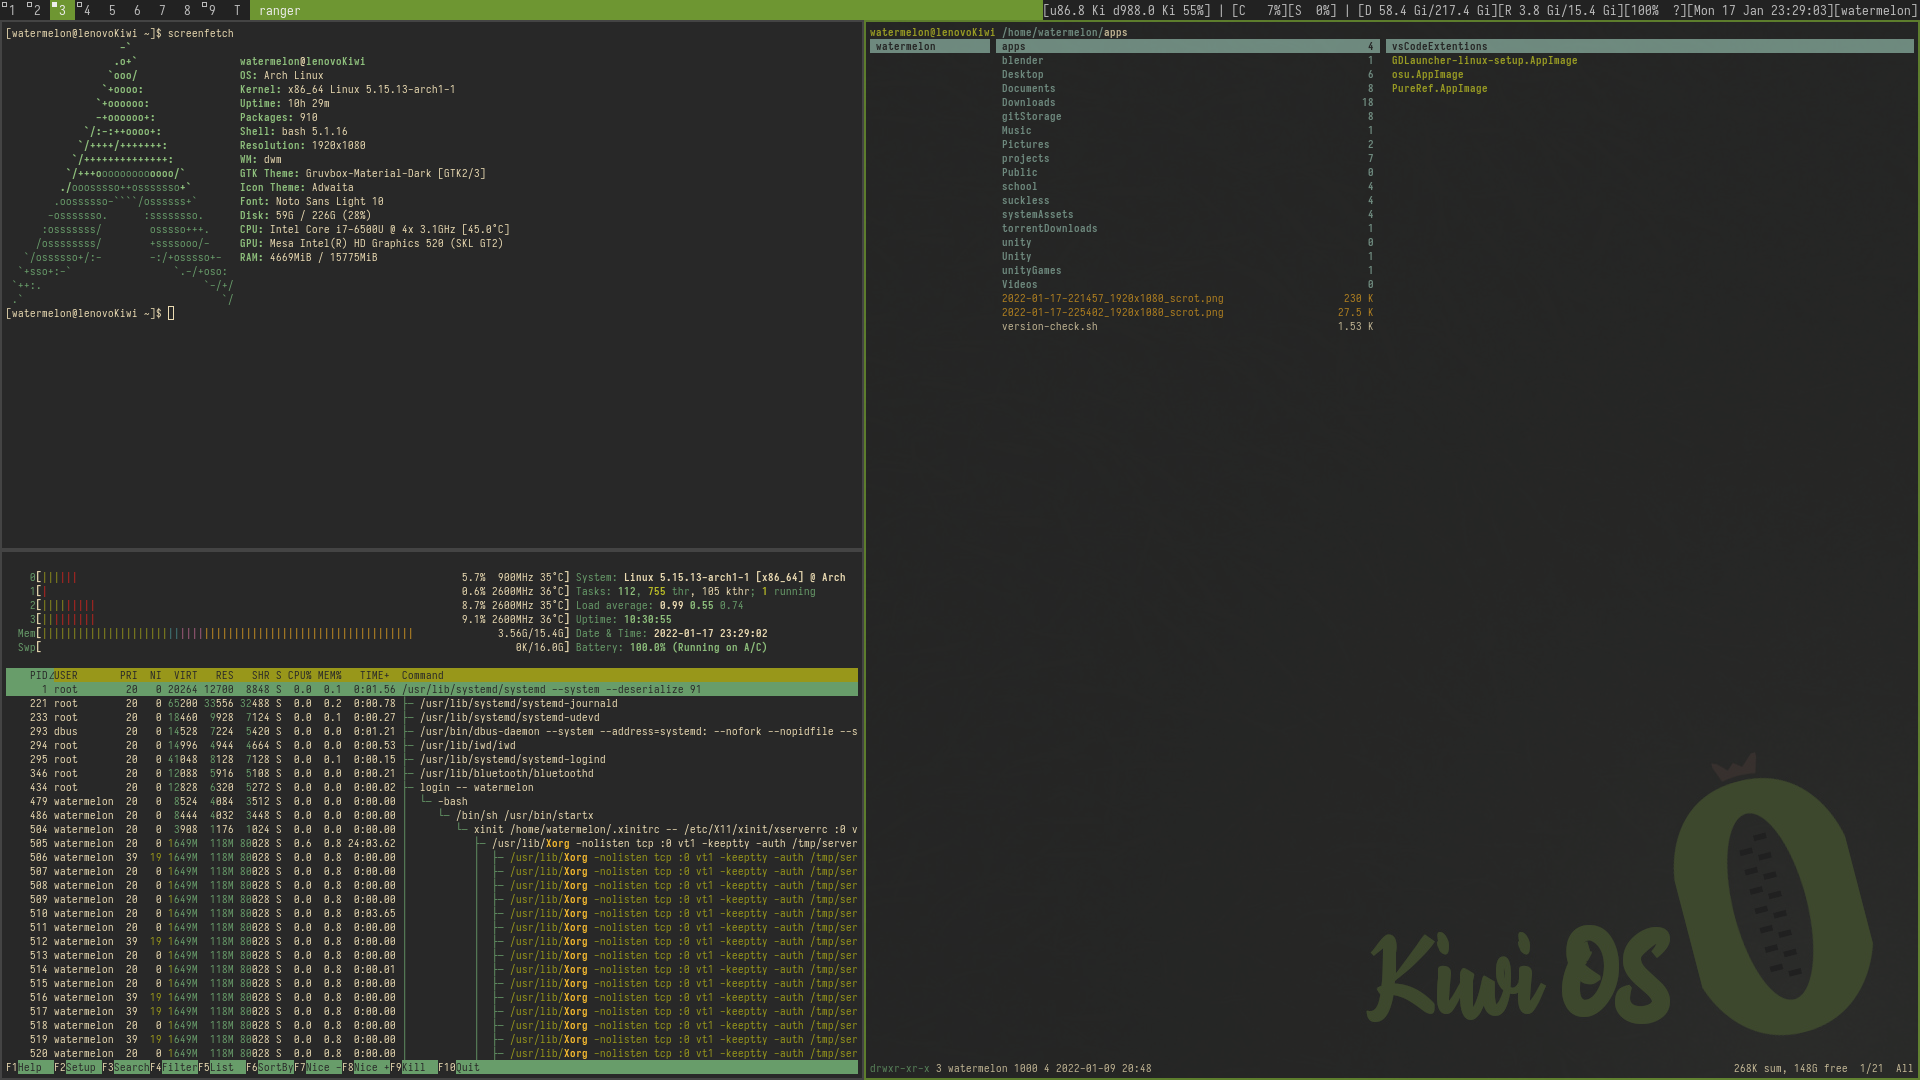
Task: Select the Public folder in ranger
Action: click(x=1187, y=173)
